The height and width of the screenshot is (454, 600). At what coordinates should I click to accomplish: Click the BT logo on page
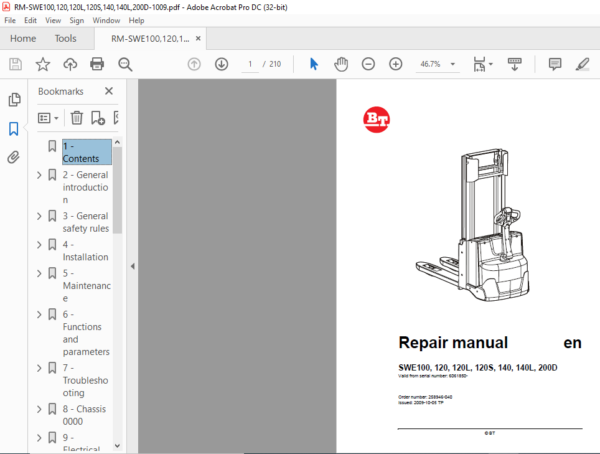[377, 119]
